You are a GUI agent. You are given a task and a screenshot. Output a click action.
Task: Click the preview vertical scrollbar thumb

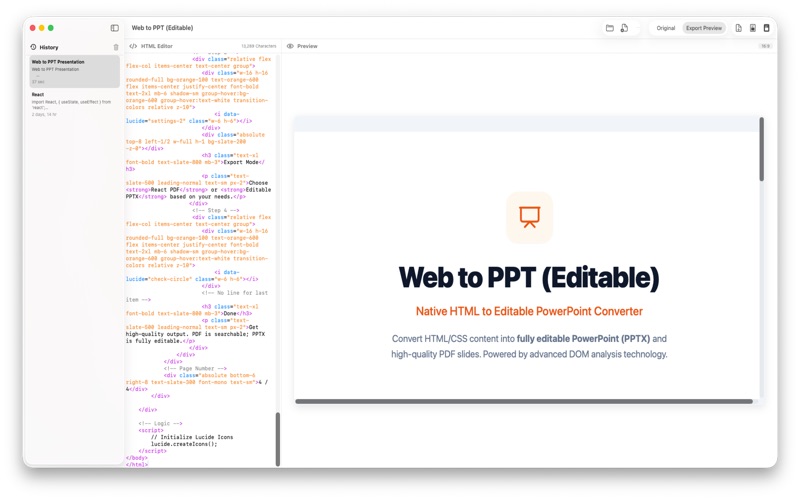point(761,149)
